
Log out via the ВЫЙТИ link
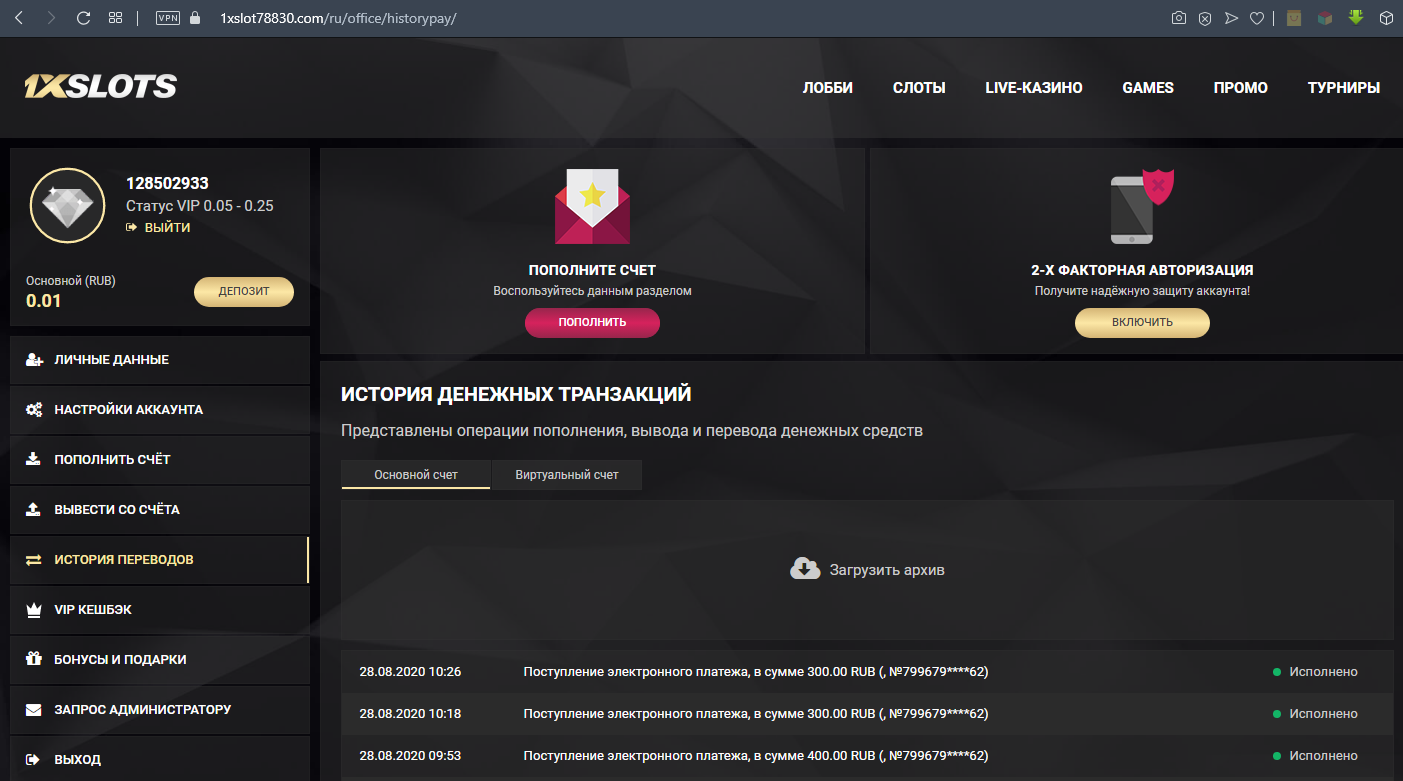click(158, 227)
